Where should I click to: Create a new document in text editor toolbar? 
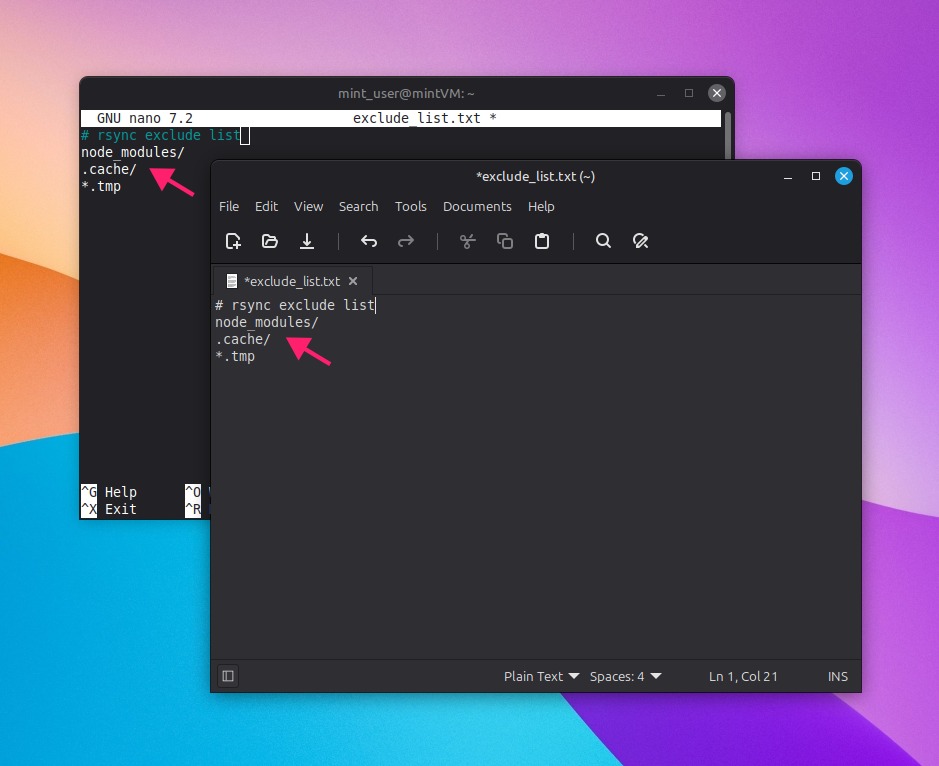point(233,241)
